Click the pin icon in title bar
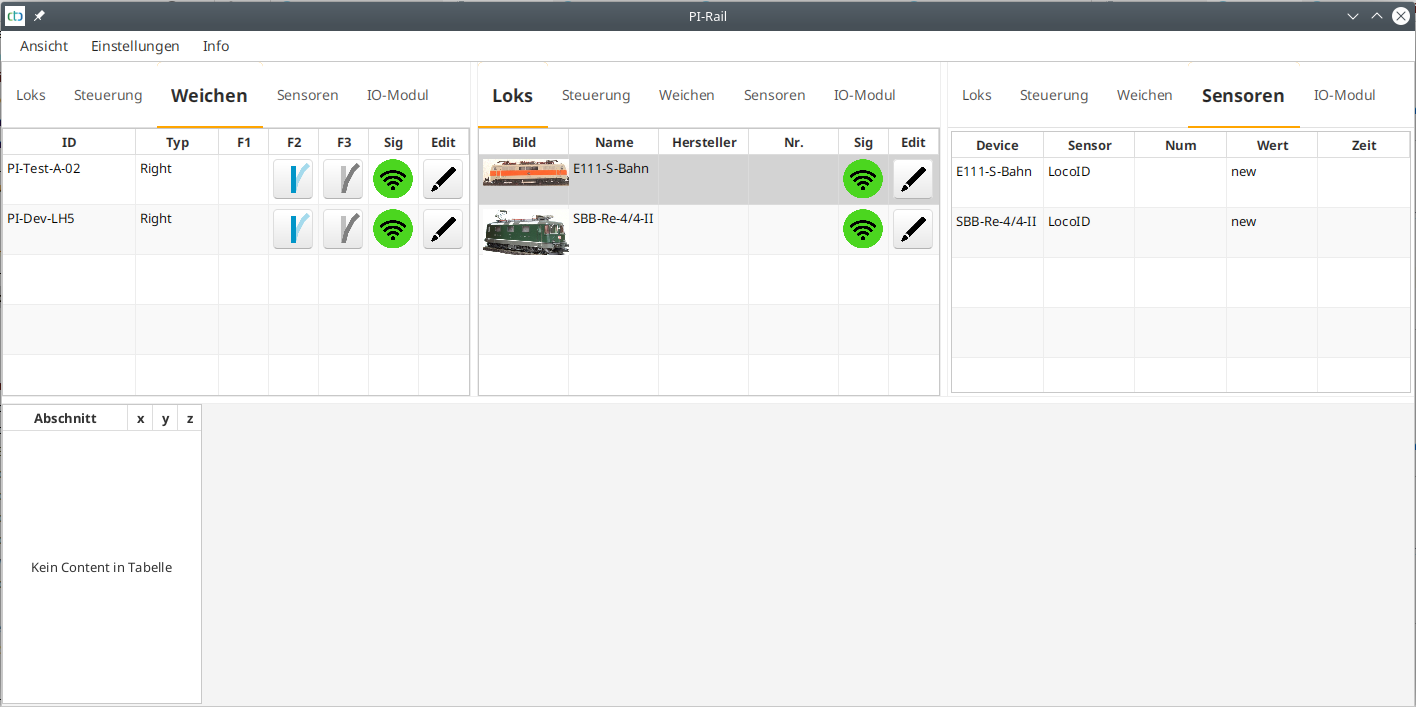The image size is (1416, 707). [39, 16]
